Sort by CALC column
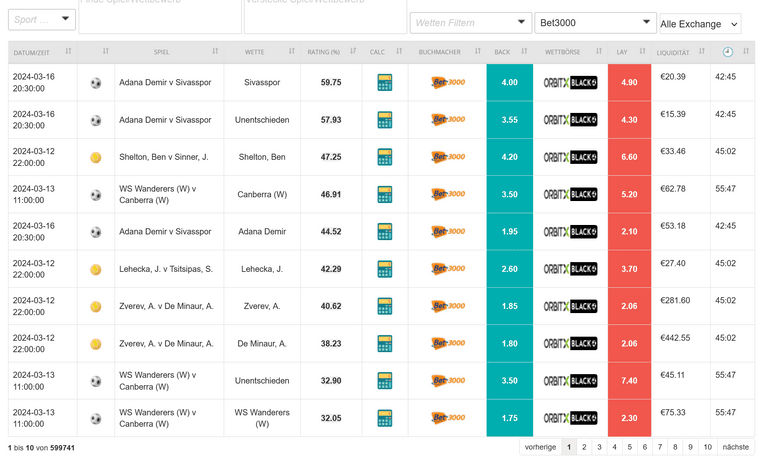760x459 pixels. pyautogui.click(x=399, y=51)
